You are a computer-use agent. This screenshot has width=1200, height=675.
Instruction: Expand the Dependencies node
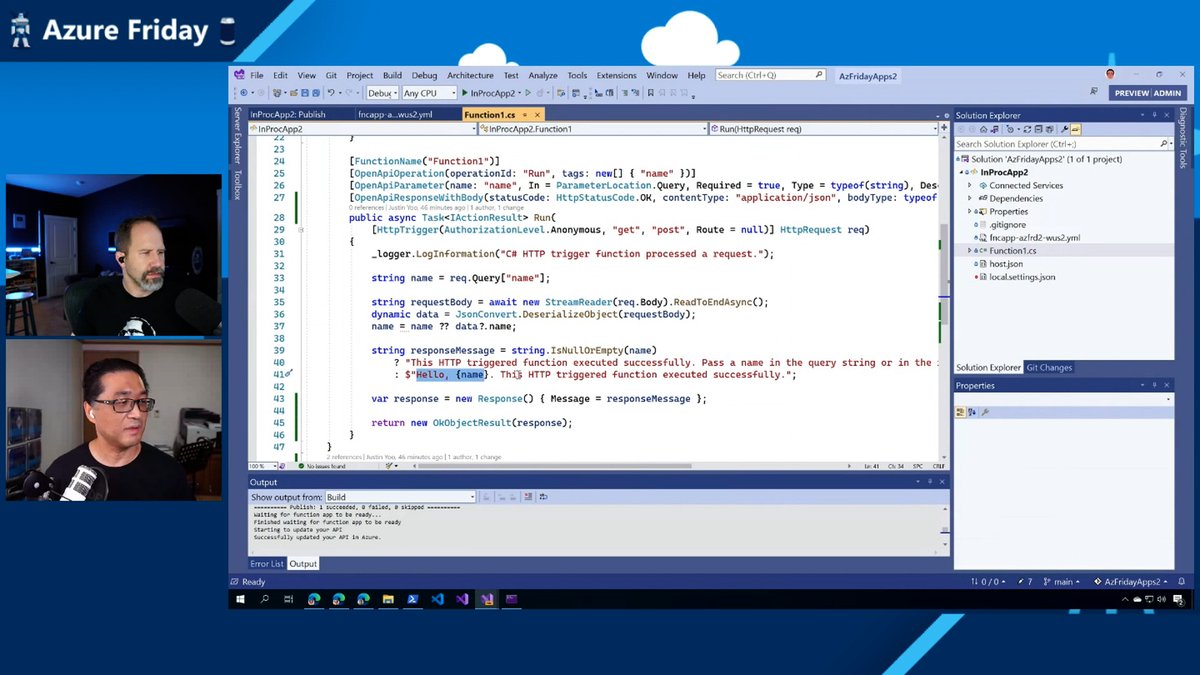[x=970, y=199]
